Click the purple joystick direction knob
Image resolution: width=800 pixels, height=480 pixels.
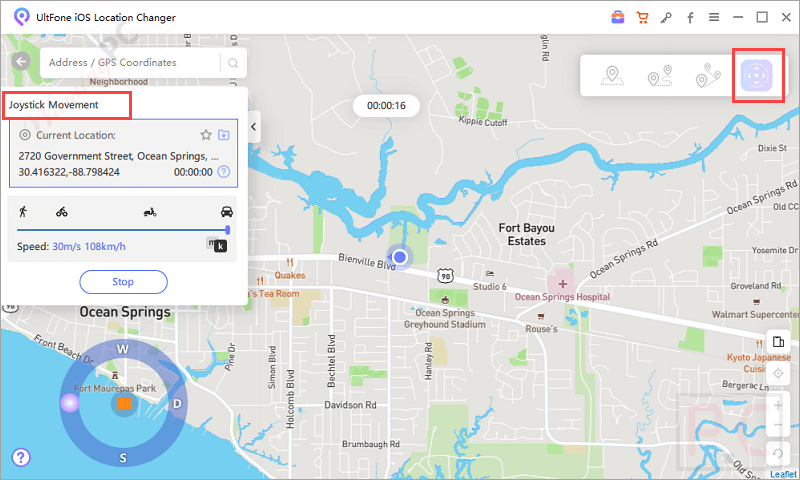pos(69,403)
